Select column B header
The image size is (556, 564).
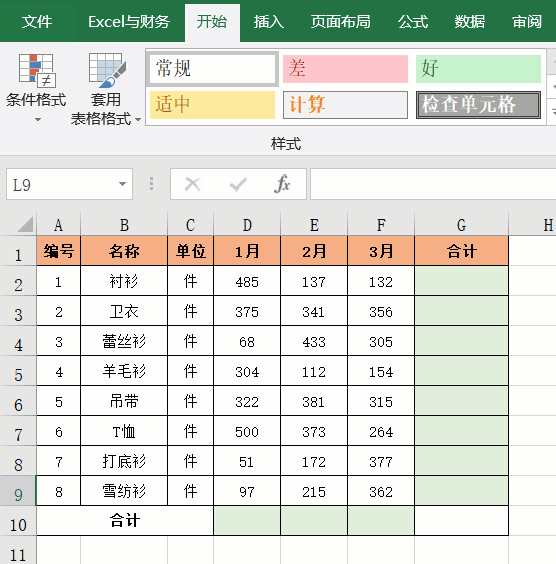[x=124, y=225]
